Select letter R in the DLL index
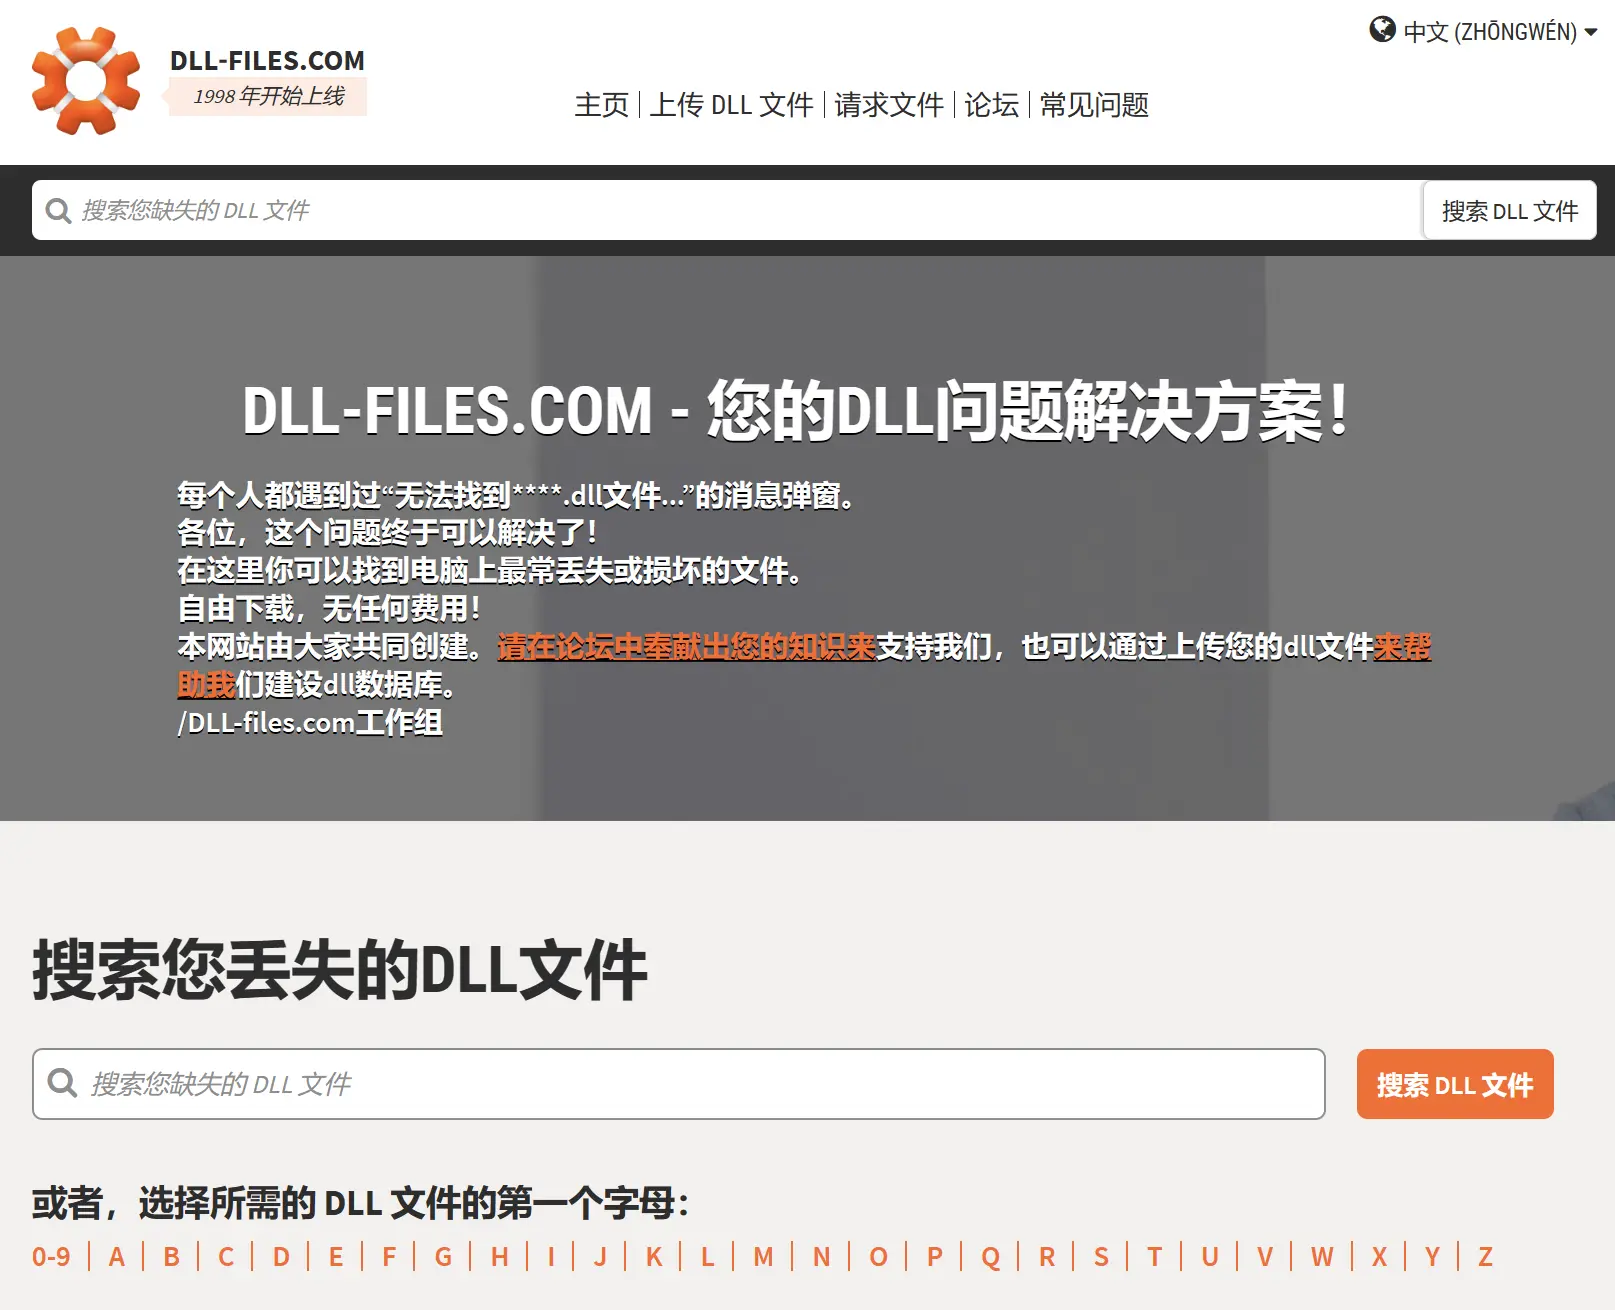 coord(1047,1257)
